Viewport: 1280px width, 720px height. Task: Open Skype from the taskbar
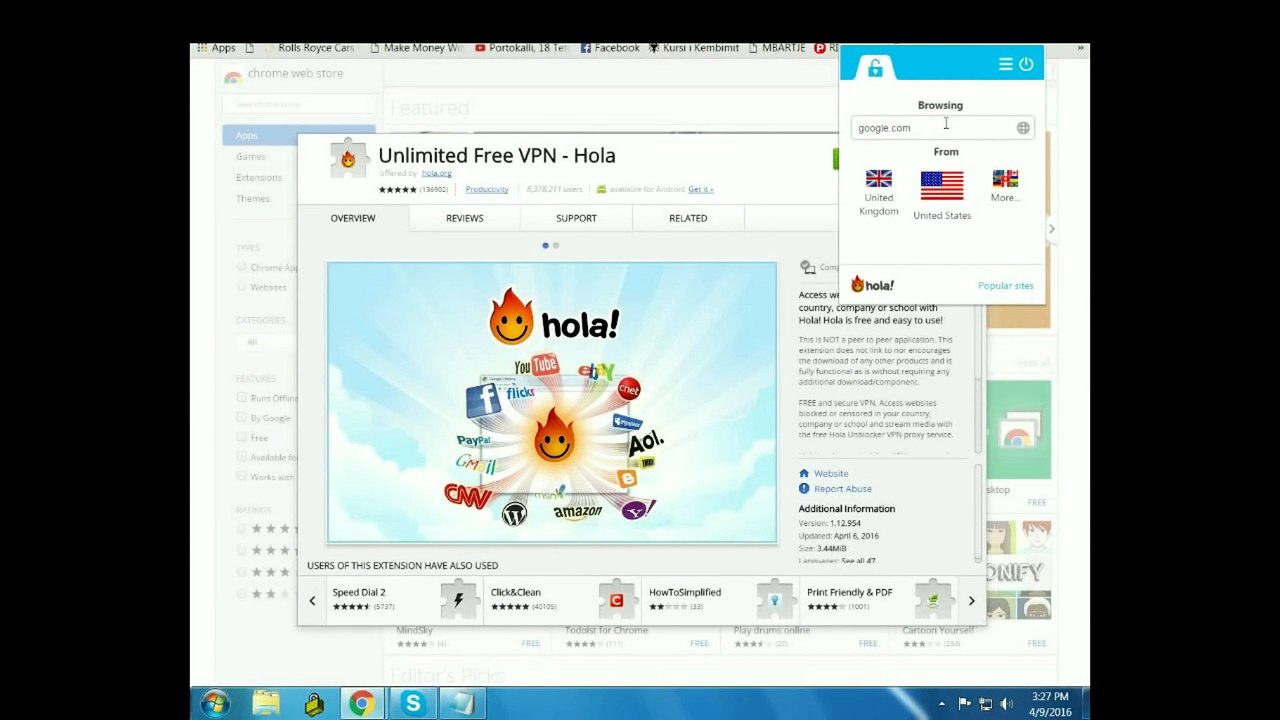[x=412, y=704]
